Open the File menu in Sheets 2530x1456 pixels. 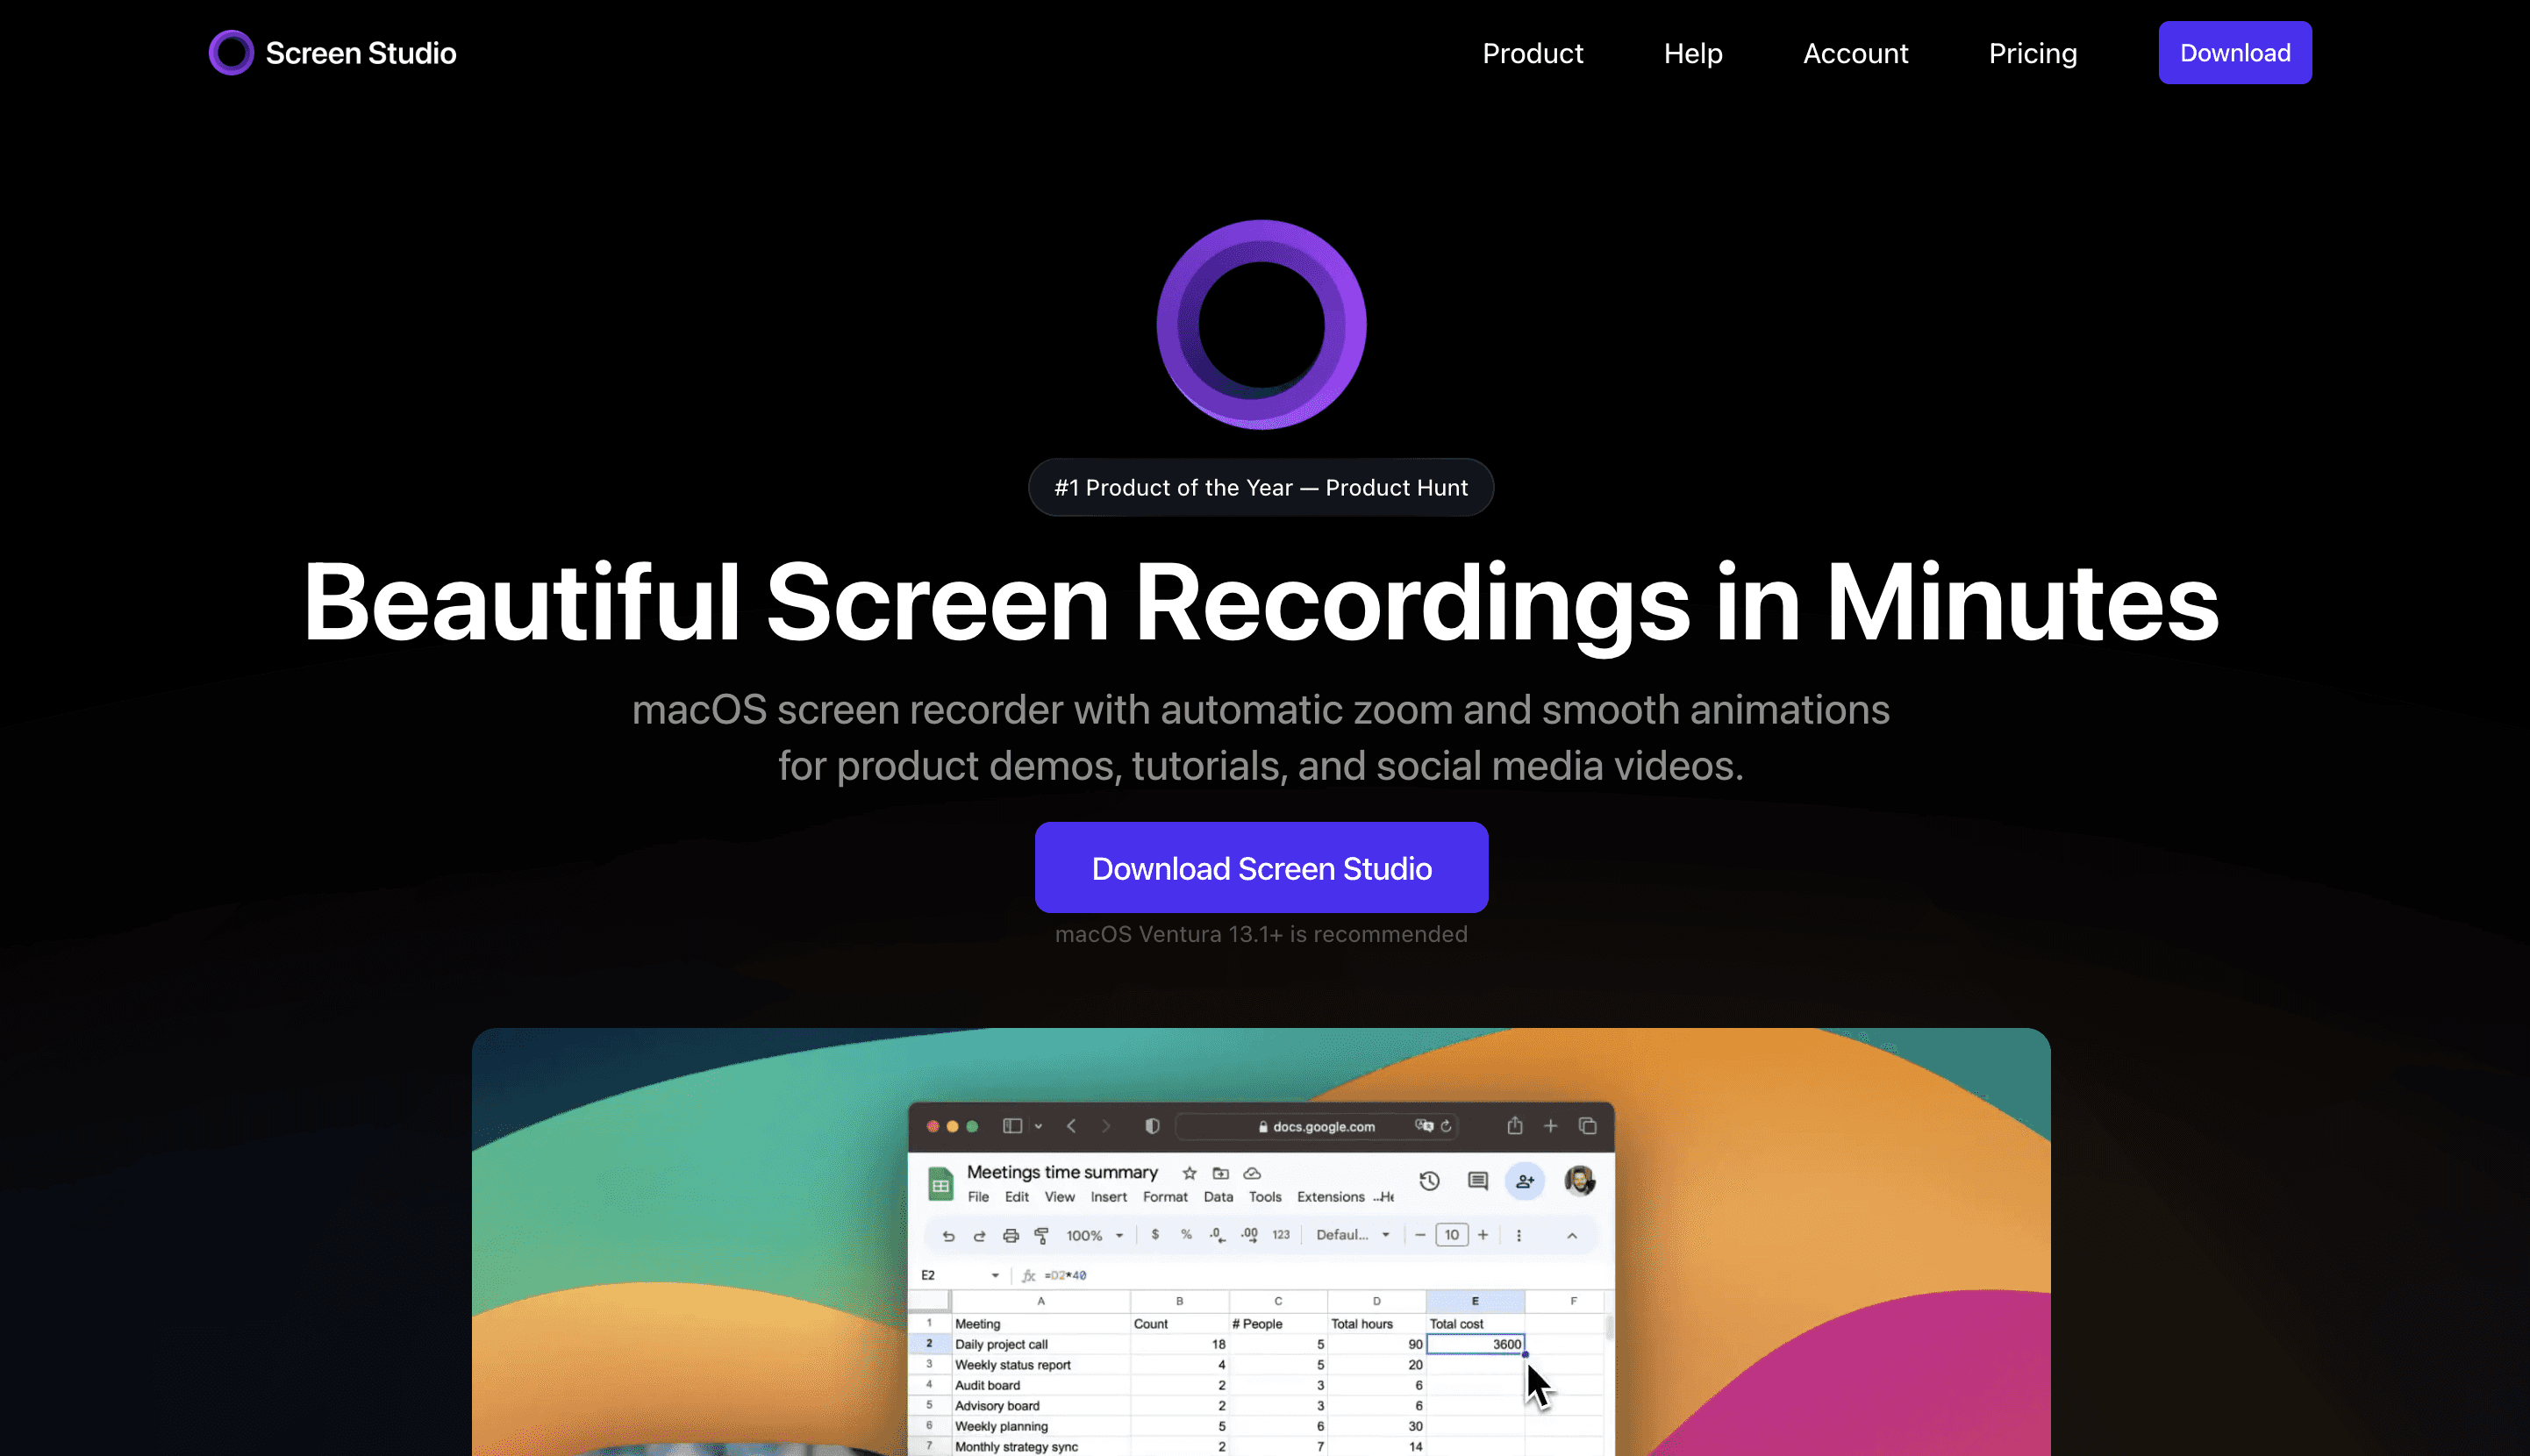[x=978, y=1197]
